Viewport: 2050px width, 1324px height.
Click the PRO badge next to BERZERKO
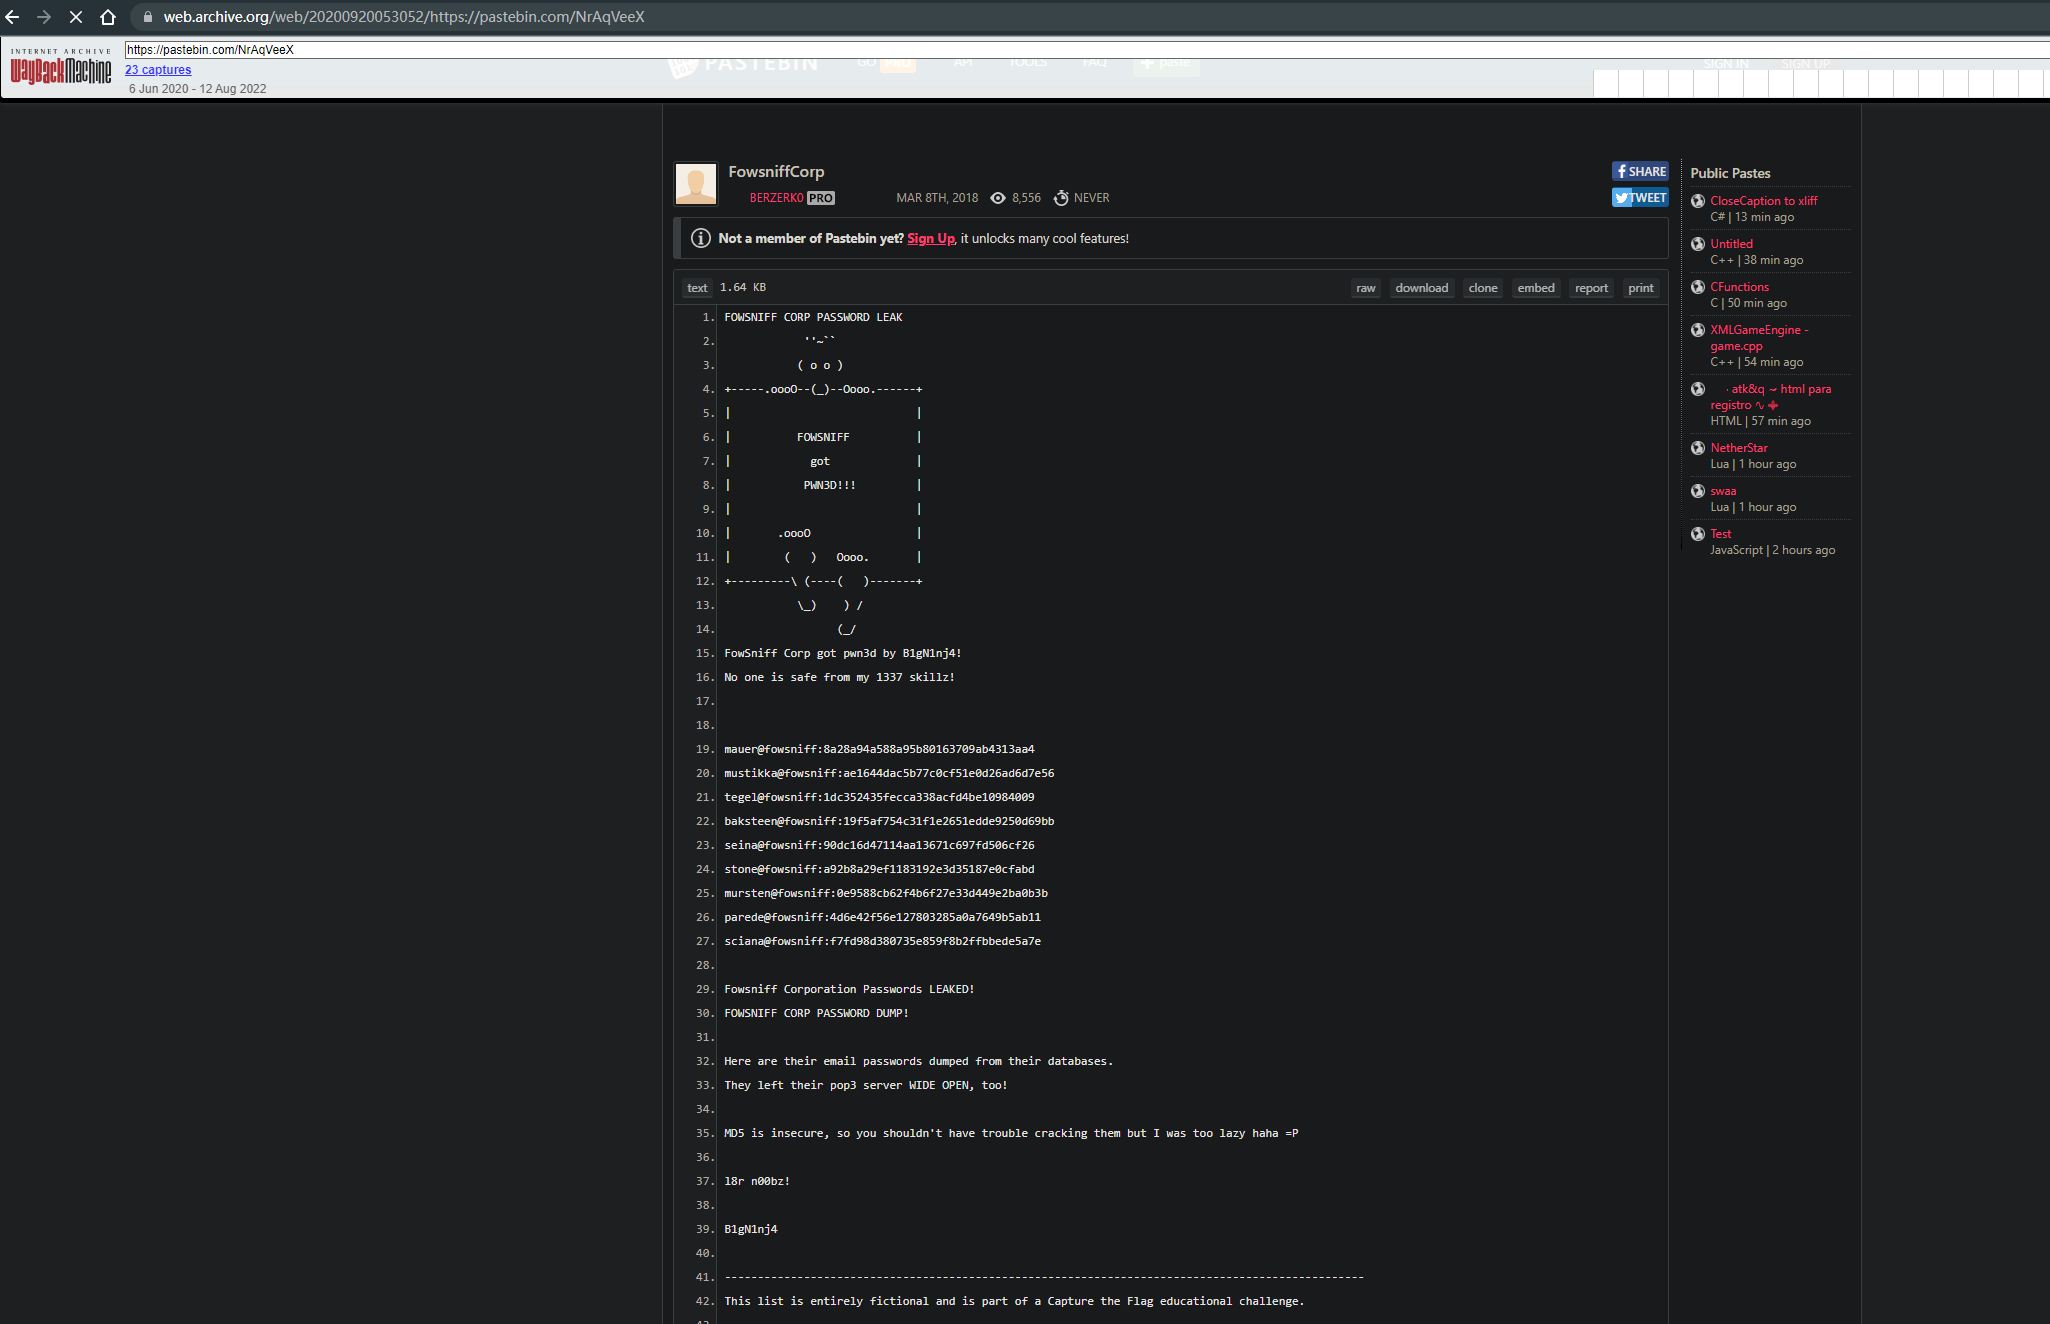coord(821,198)
